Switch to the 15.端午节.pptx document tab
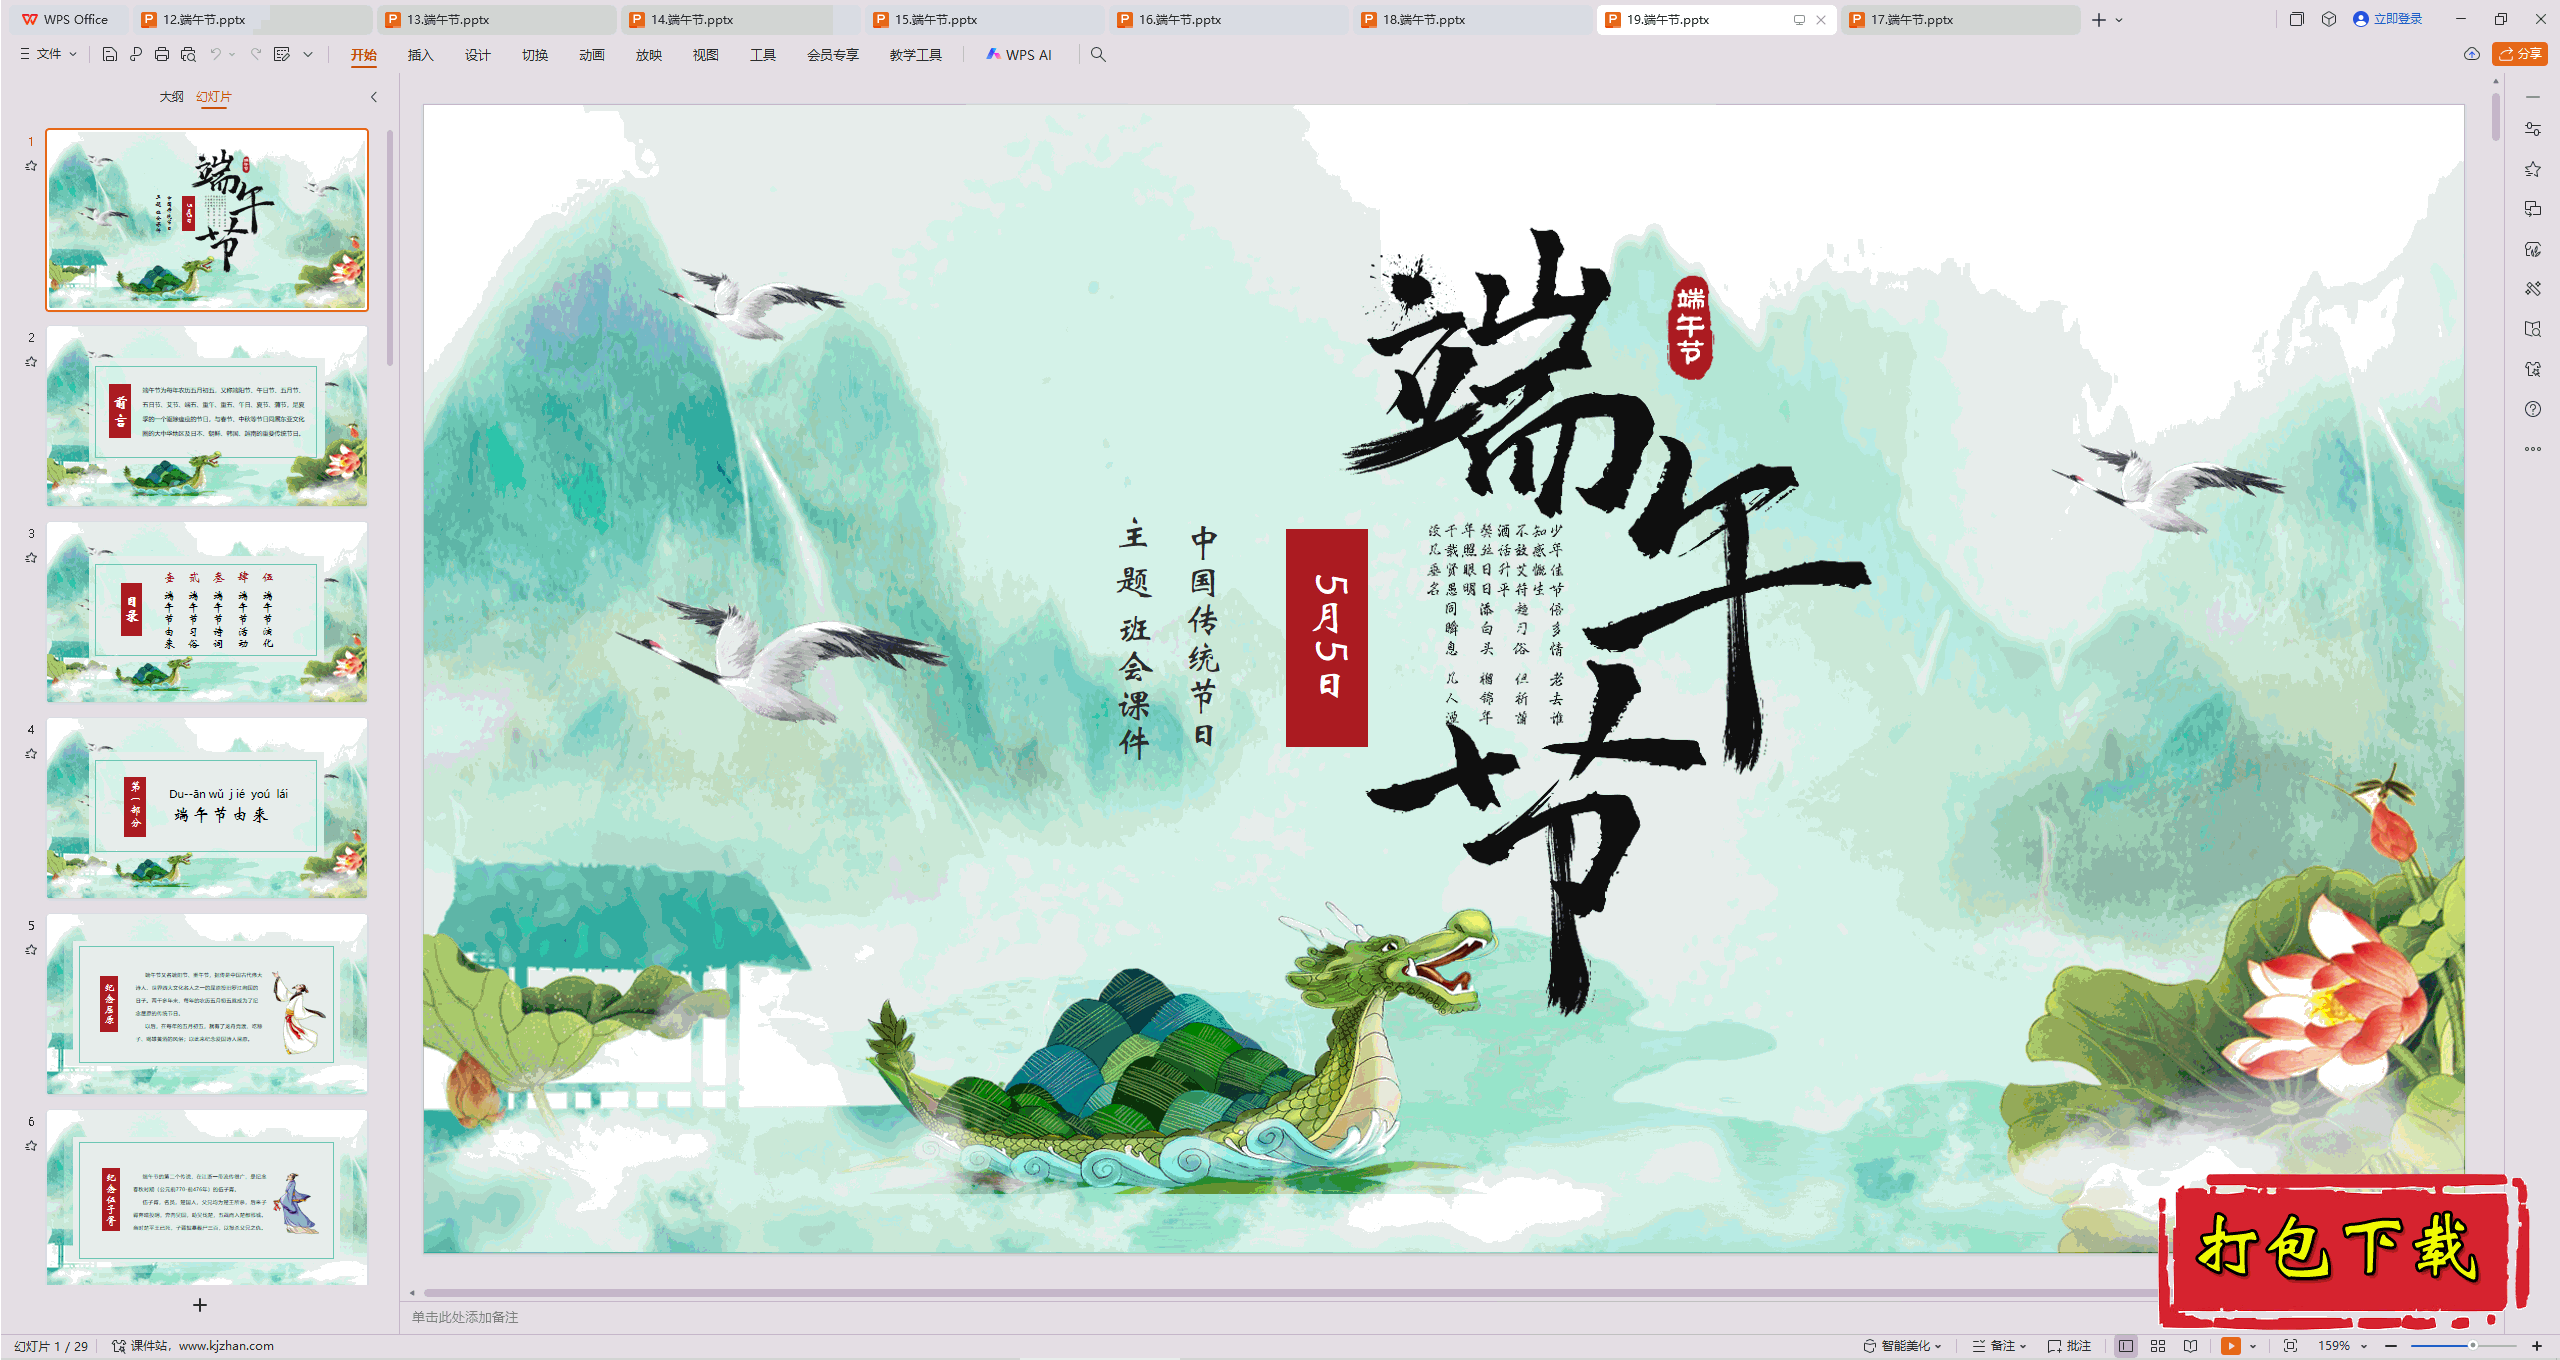2560x1360 pixels. point(936,19)
